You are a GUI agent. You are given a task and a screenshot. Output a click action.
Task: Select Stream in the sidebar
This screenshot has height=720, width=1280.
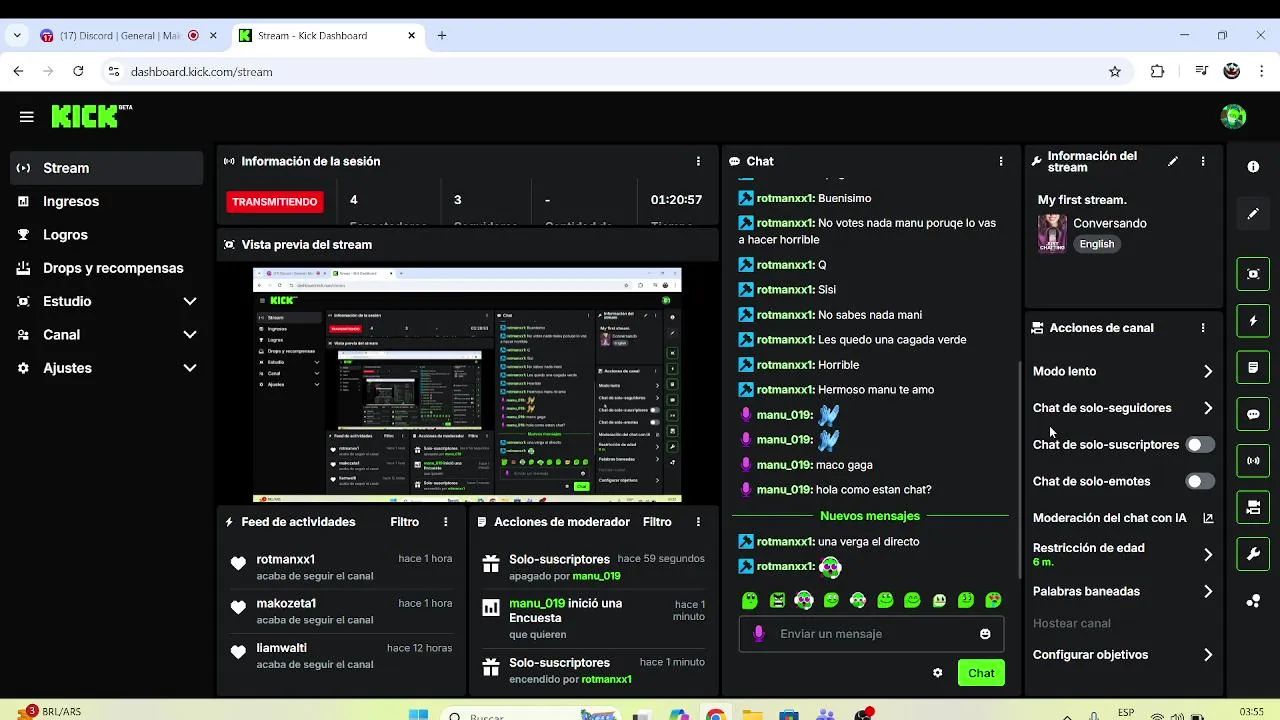pyautogui.click(x=106, y=168)
